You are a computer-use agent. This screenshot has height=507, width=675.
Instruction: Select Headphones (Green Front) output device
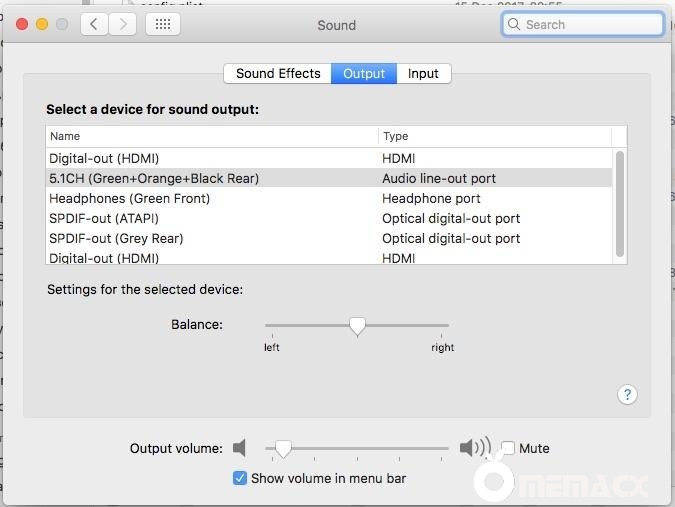click(130, 198)
